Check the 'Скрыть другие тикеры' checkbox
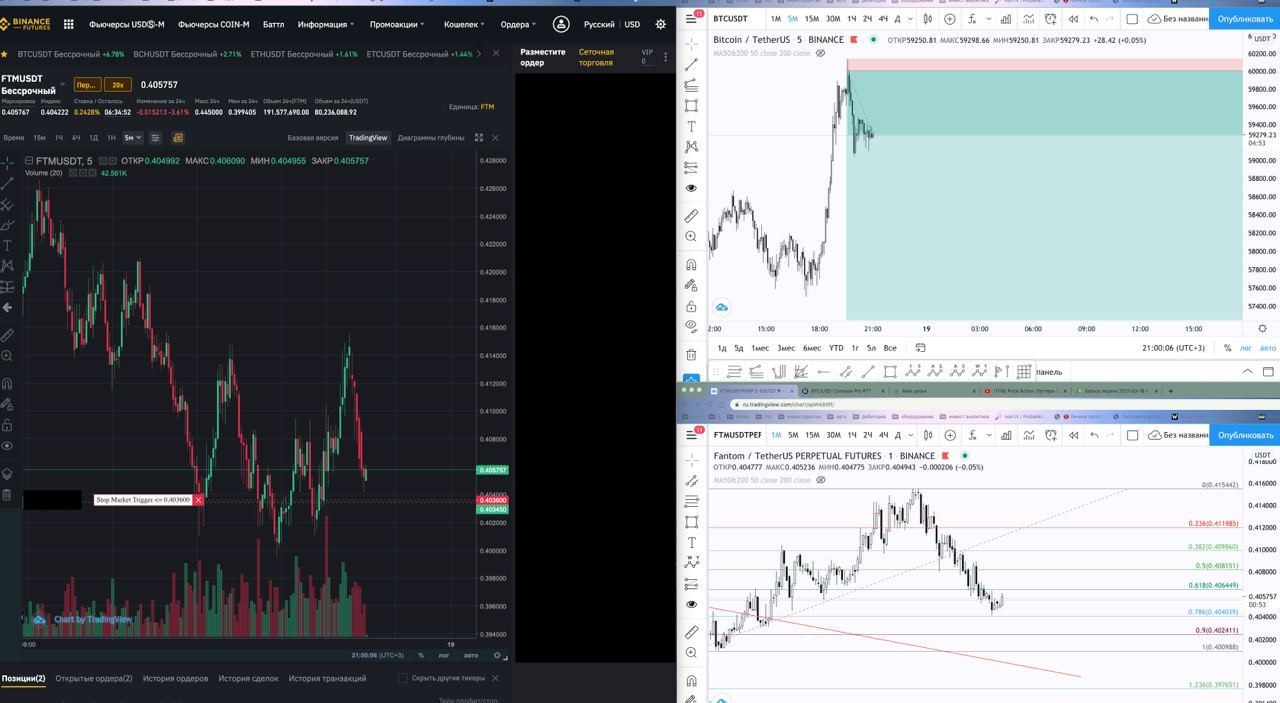The image size is (1280, 703). (403, 678)
